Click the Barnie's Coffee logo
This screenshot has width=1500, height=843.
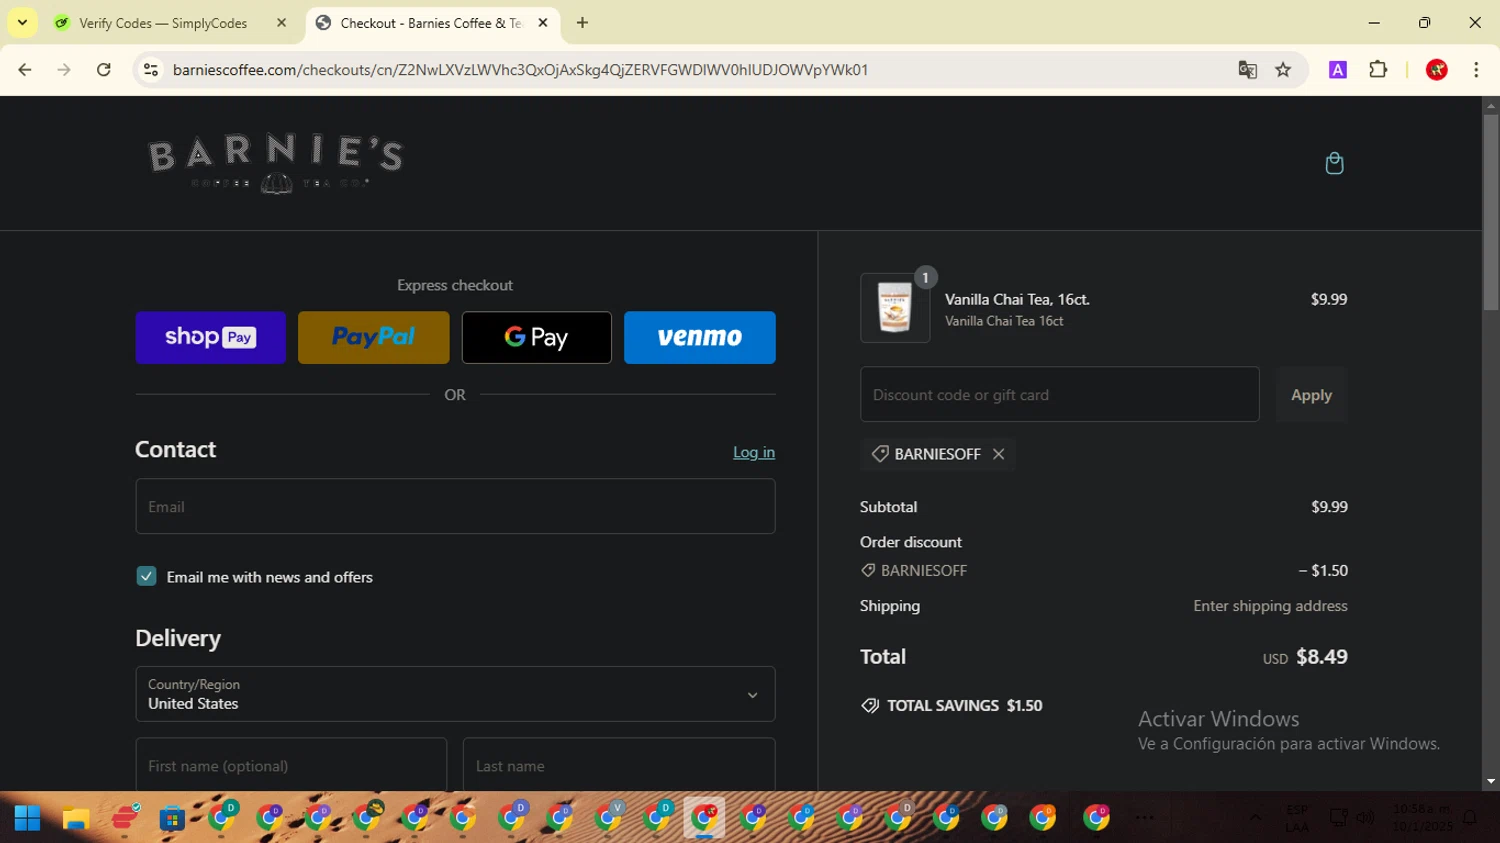point(276,165)
